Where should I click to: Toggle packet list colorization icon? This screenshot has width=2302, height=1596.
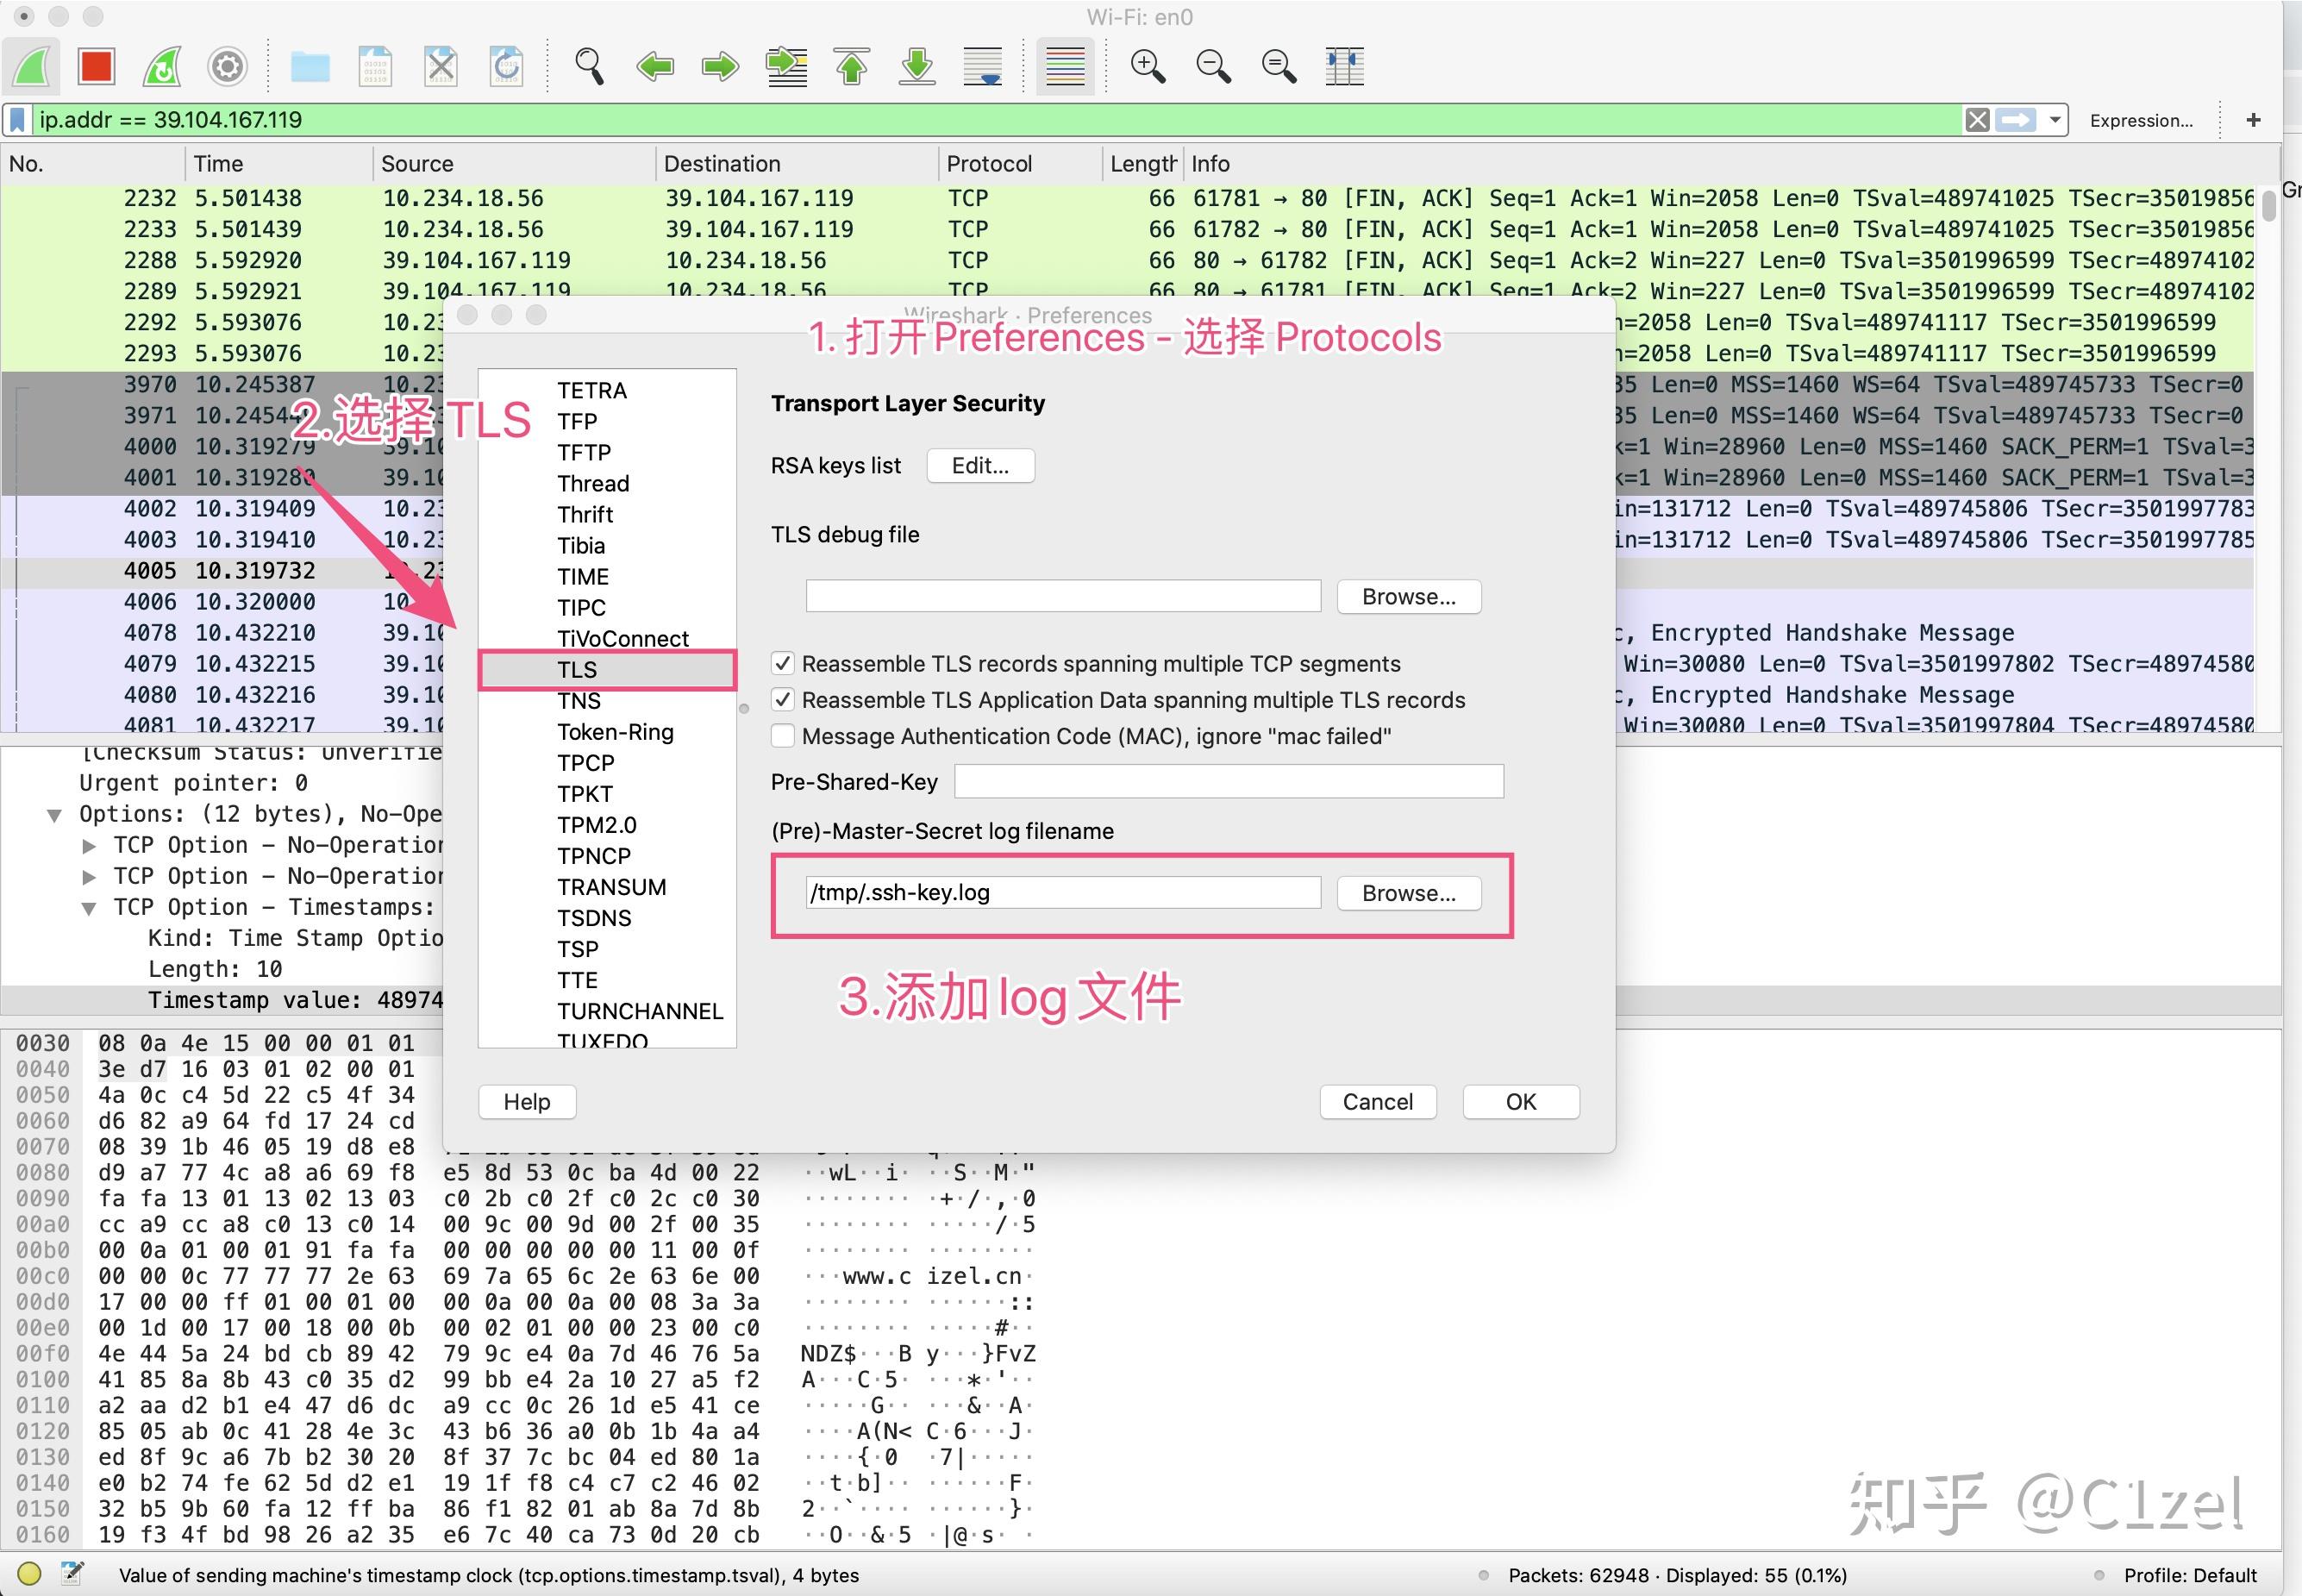[x=1064, y=66]
